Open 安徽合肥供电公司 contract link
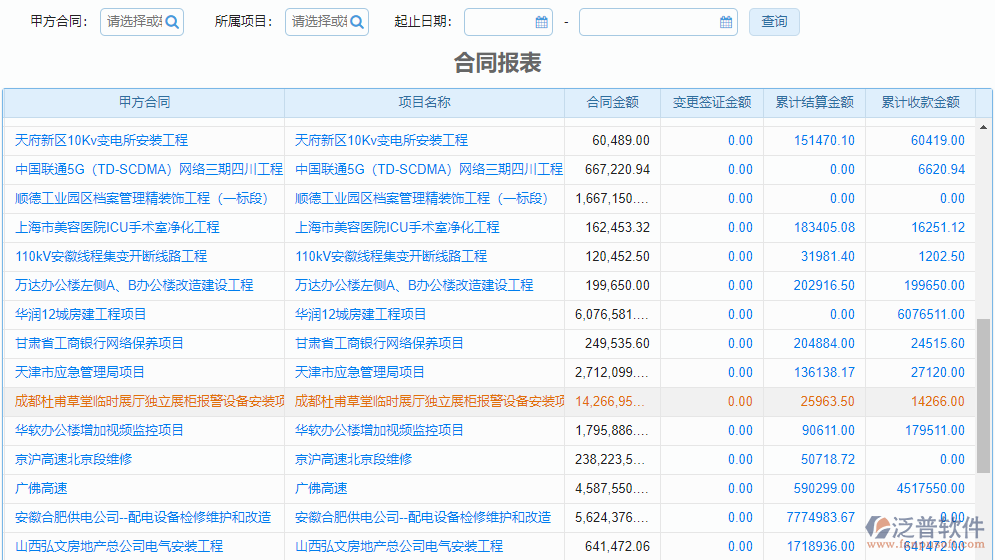 pos(143,517)
